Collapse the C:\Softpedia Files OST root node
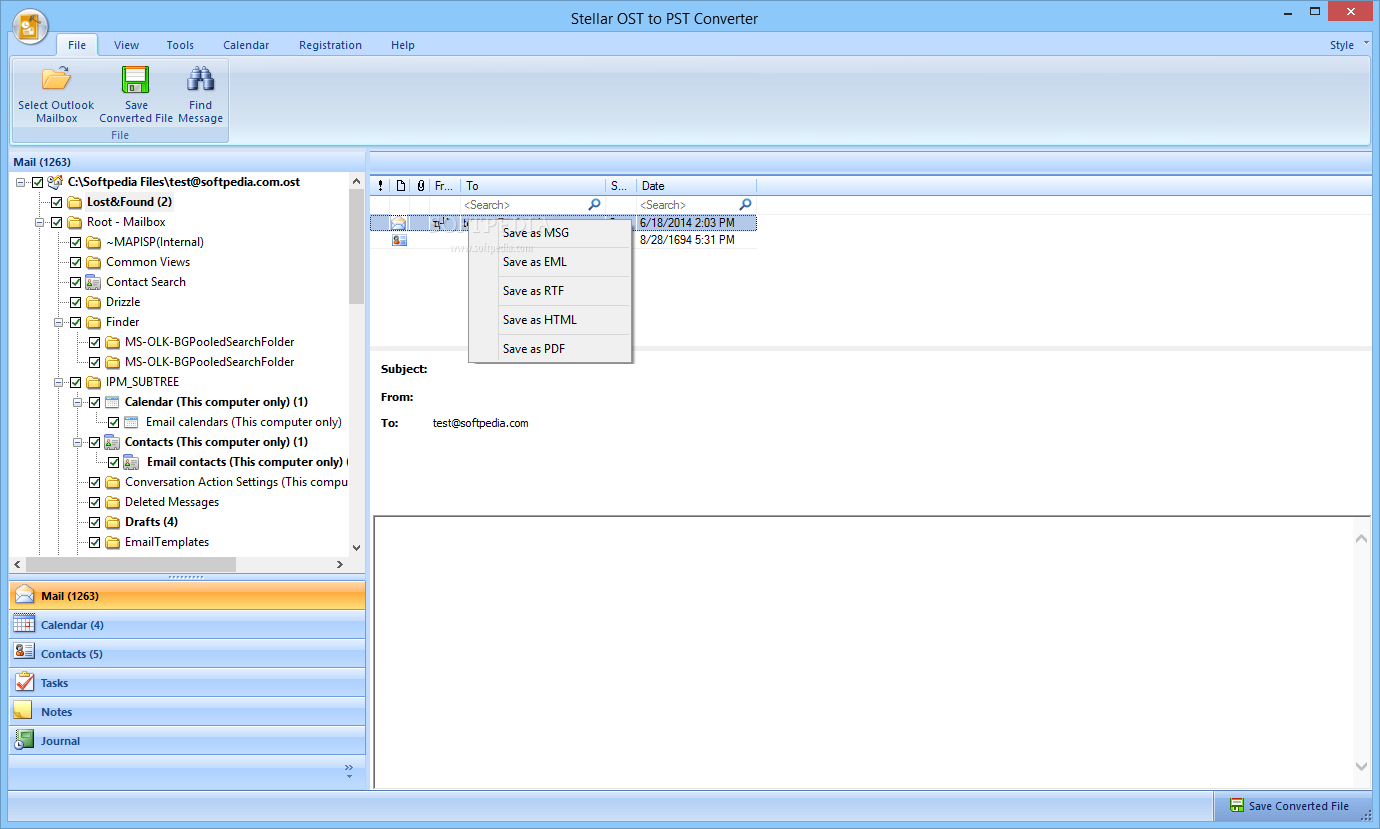 22,182
